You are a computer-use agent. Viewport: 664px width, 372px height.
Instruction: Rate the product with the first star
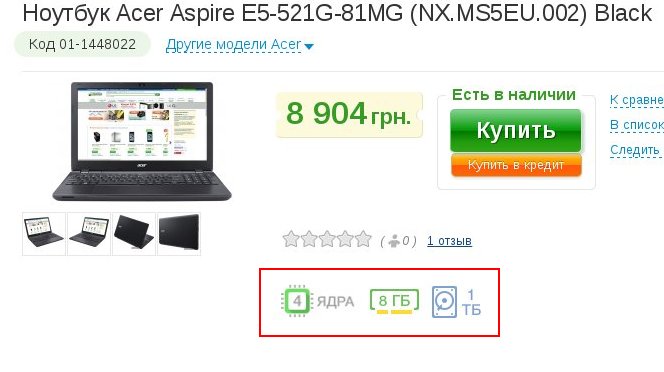click(291, 239)
